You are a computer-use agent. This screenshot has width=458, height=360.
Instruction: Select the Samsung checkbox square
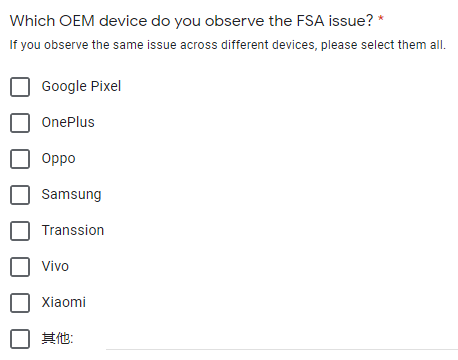pos(20,195)
